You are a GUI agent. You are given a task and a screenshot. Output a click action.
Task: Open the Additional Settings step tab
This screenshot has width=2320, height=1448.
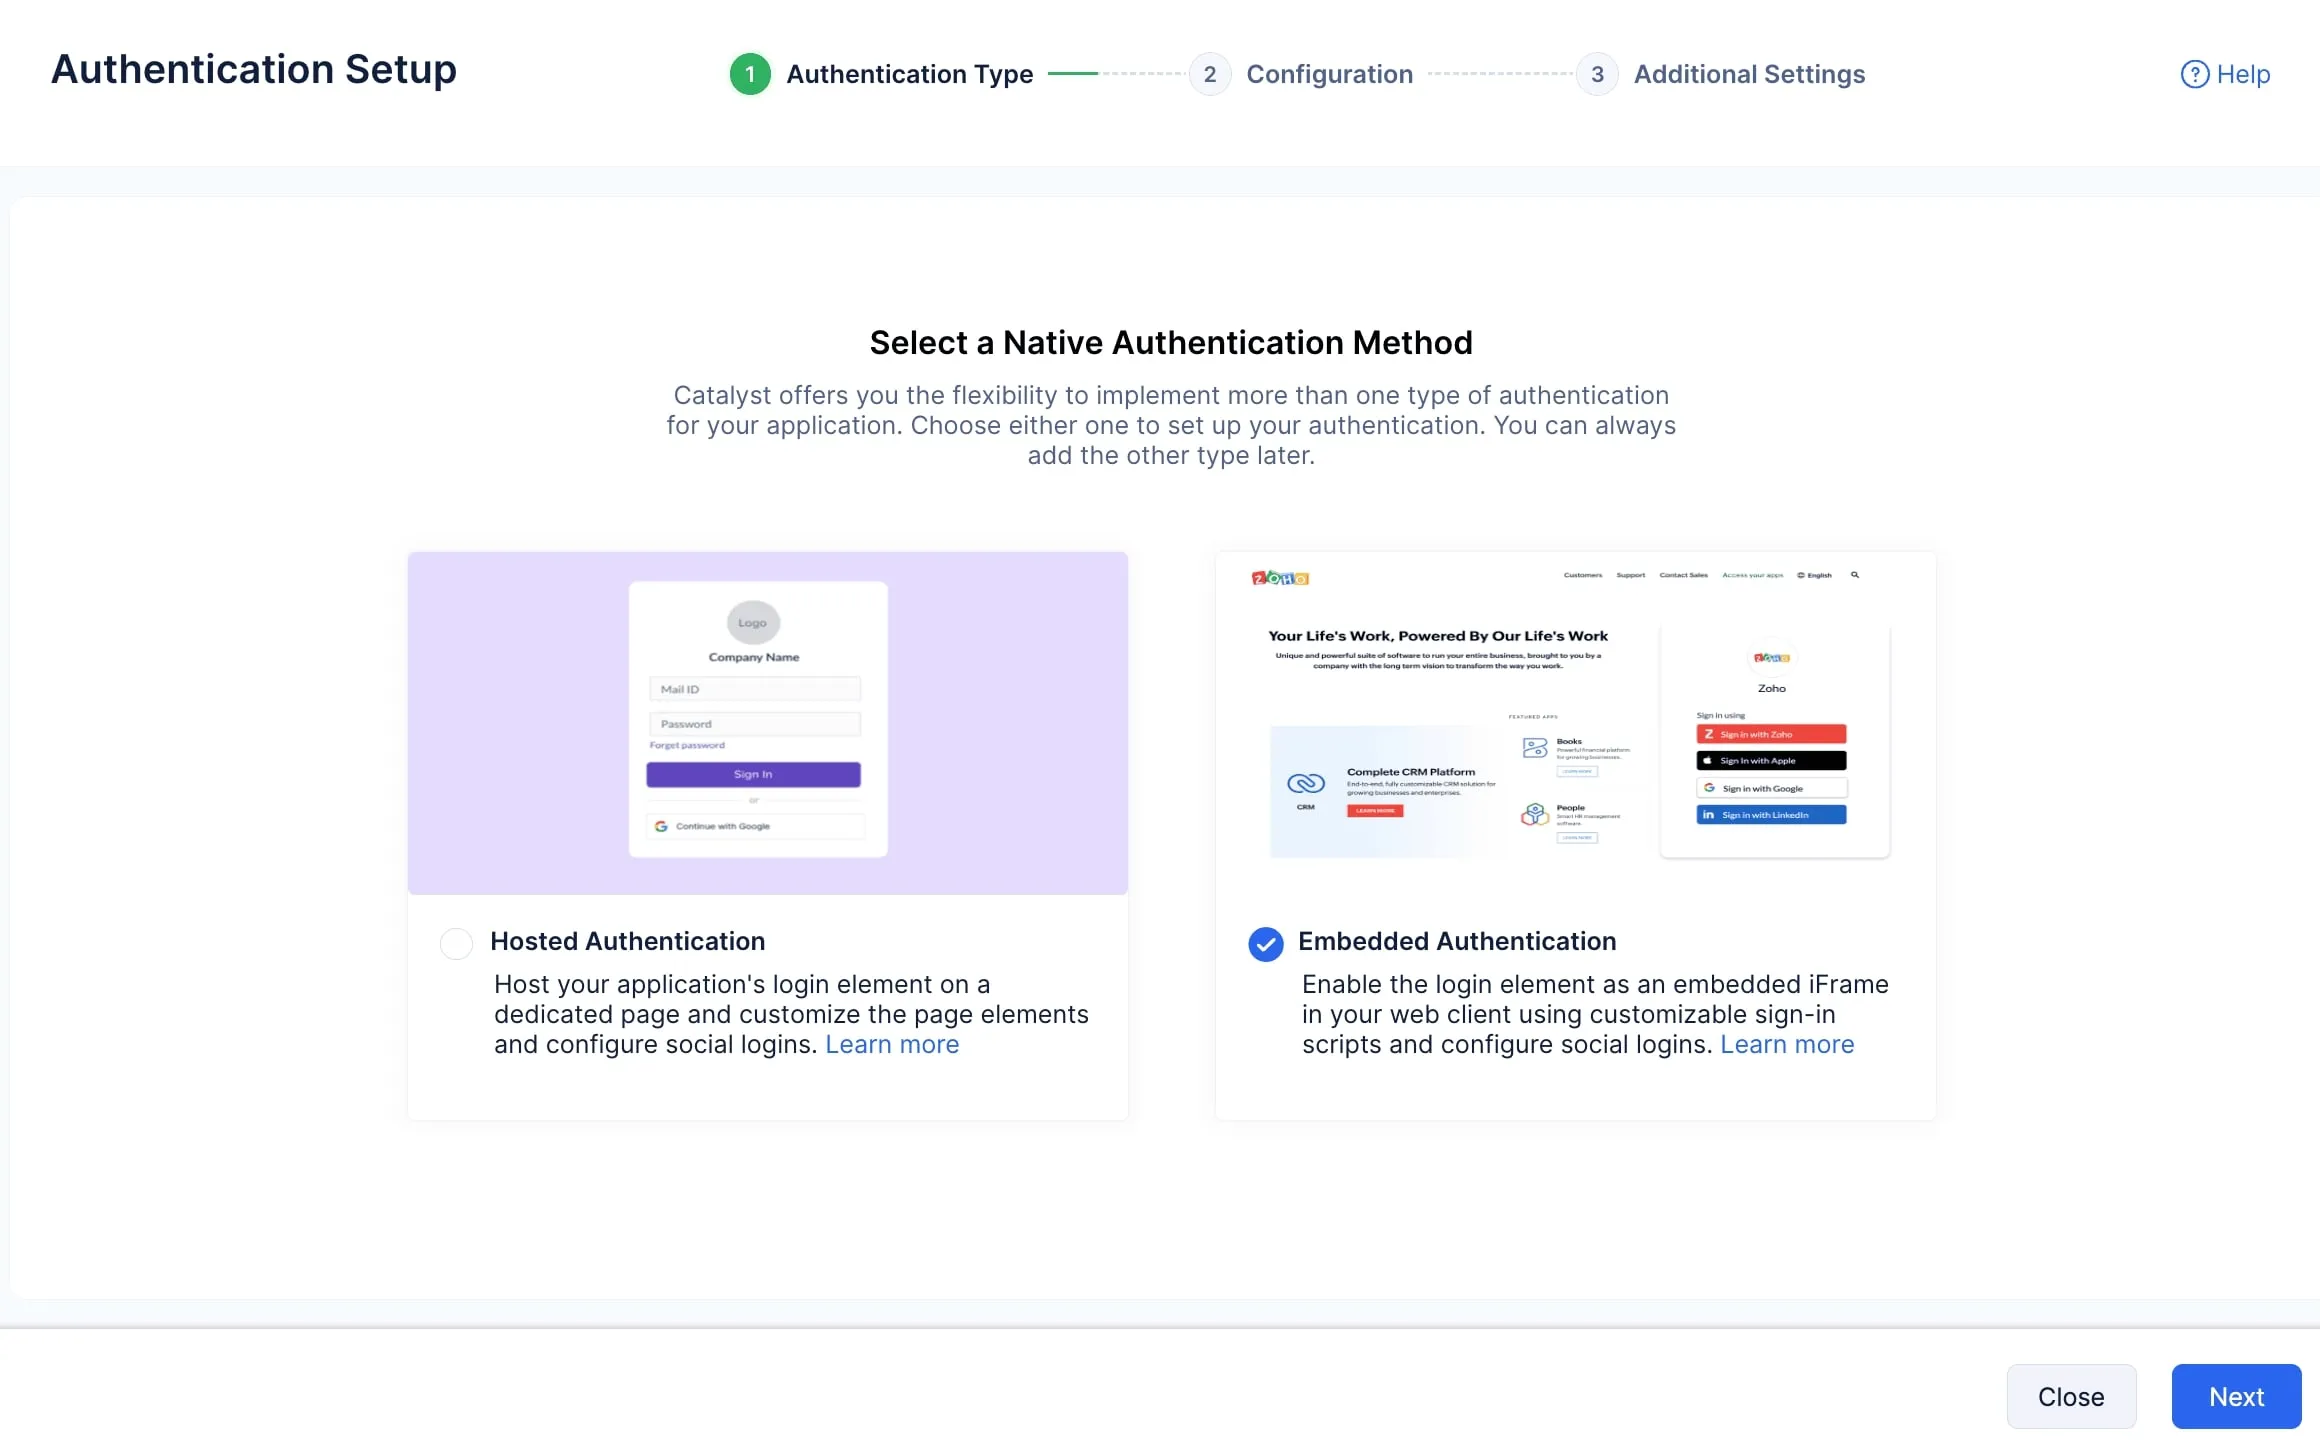[x=1749, y=74]
